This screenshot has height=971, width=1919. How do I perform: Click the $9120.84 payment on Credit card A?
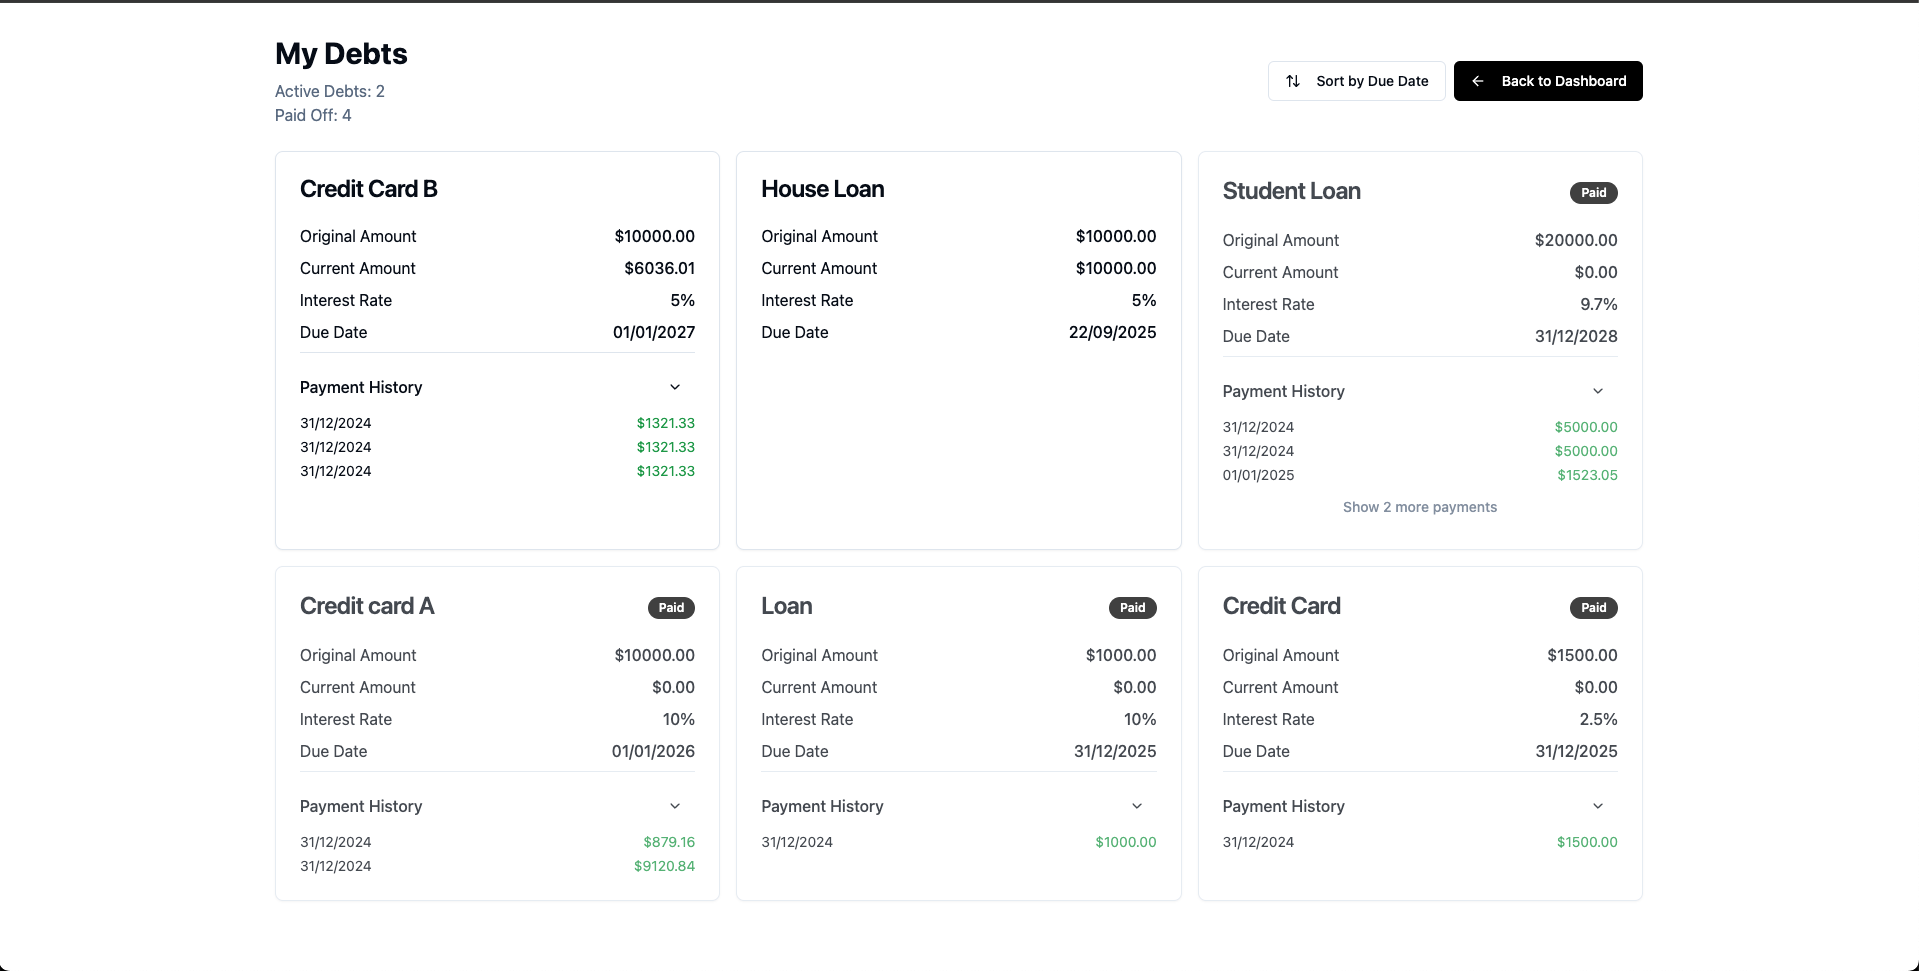click(664, 866)
